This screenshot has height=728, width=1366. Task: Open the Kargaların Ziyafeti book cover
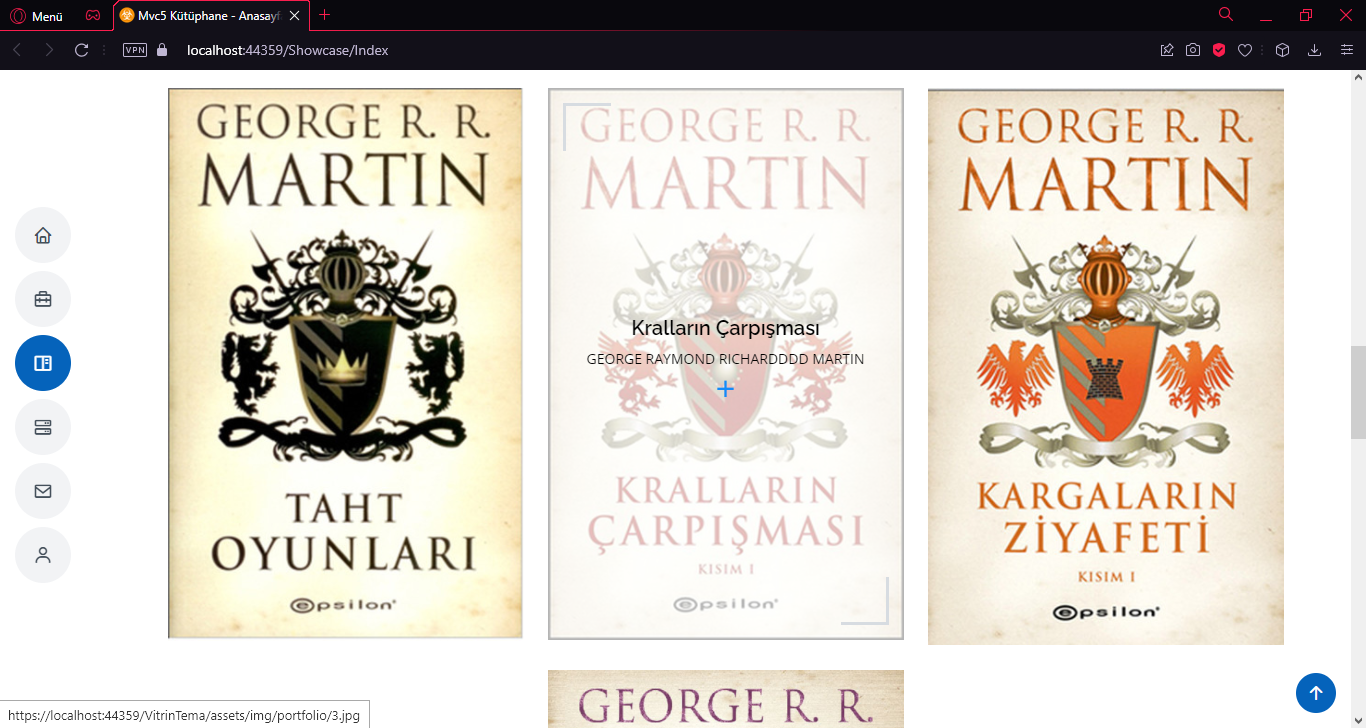tap(1106, 366)
